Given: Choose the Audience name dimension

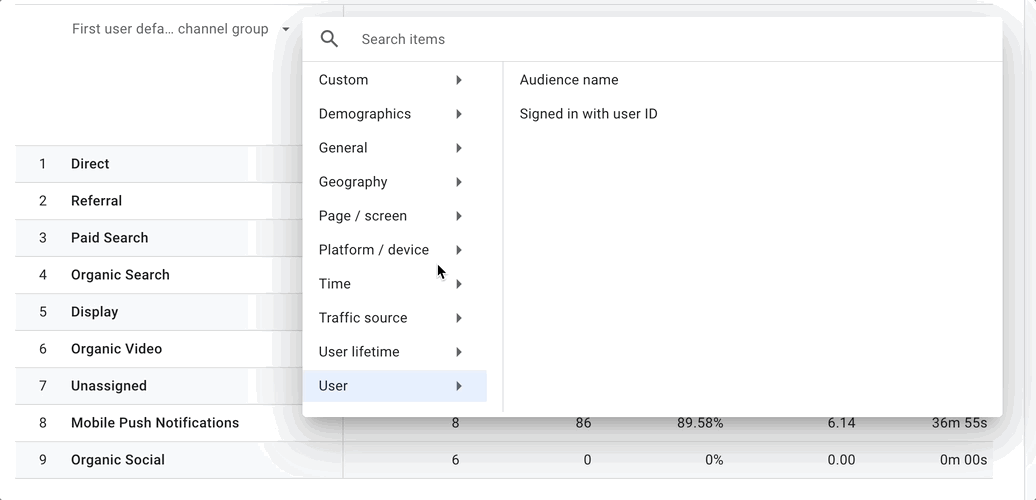Looking at the screenshot, I should pyautogui.click(x=569, y=80).
